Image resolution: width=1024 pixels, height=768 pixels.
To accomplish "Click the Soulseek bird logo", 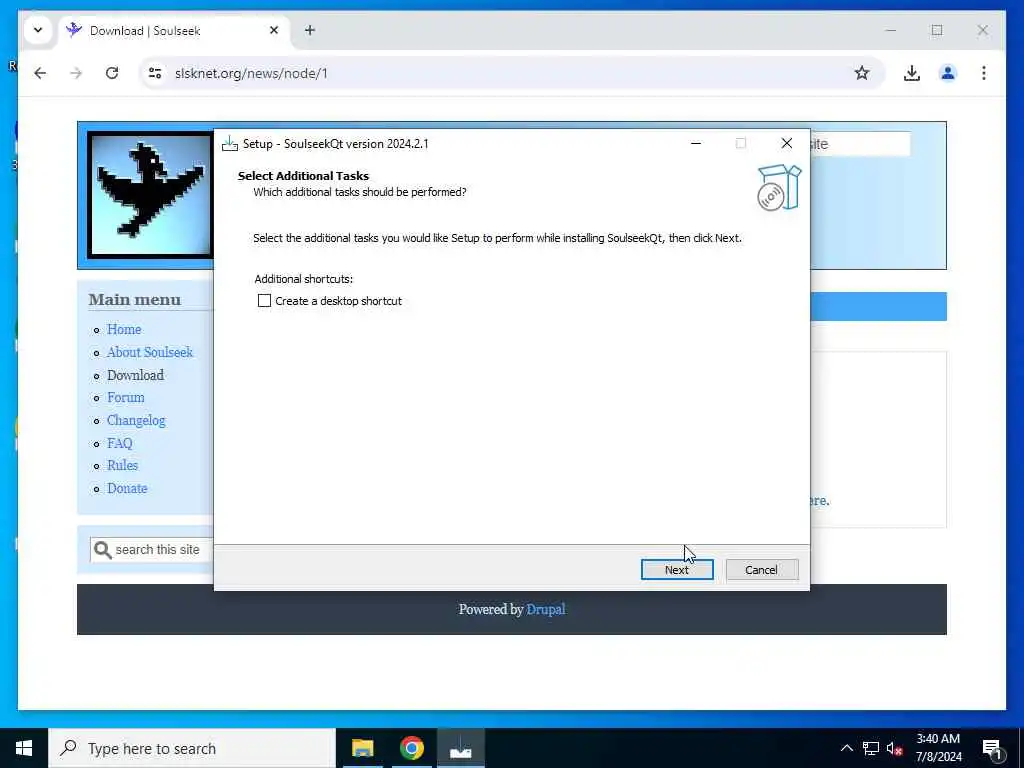I will click(x=151, y=195).
